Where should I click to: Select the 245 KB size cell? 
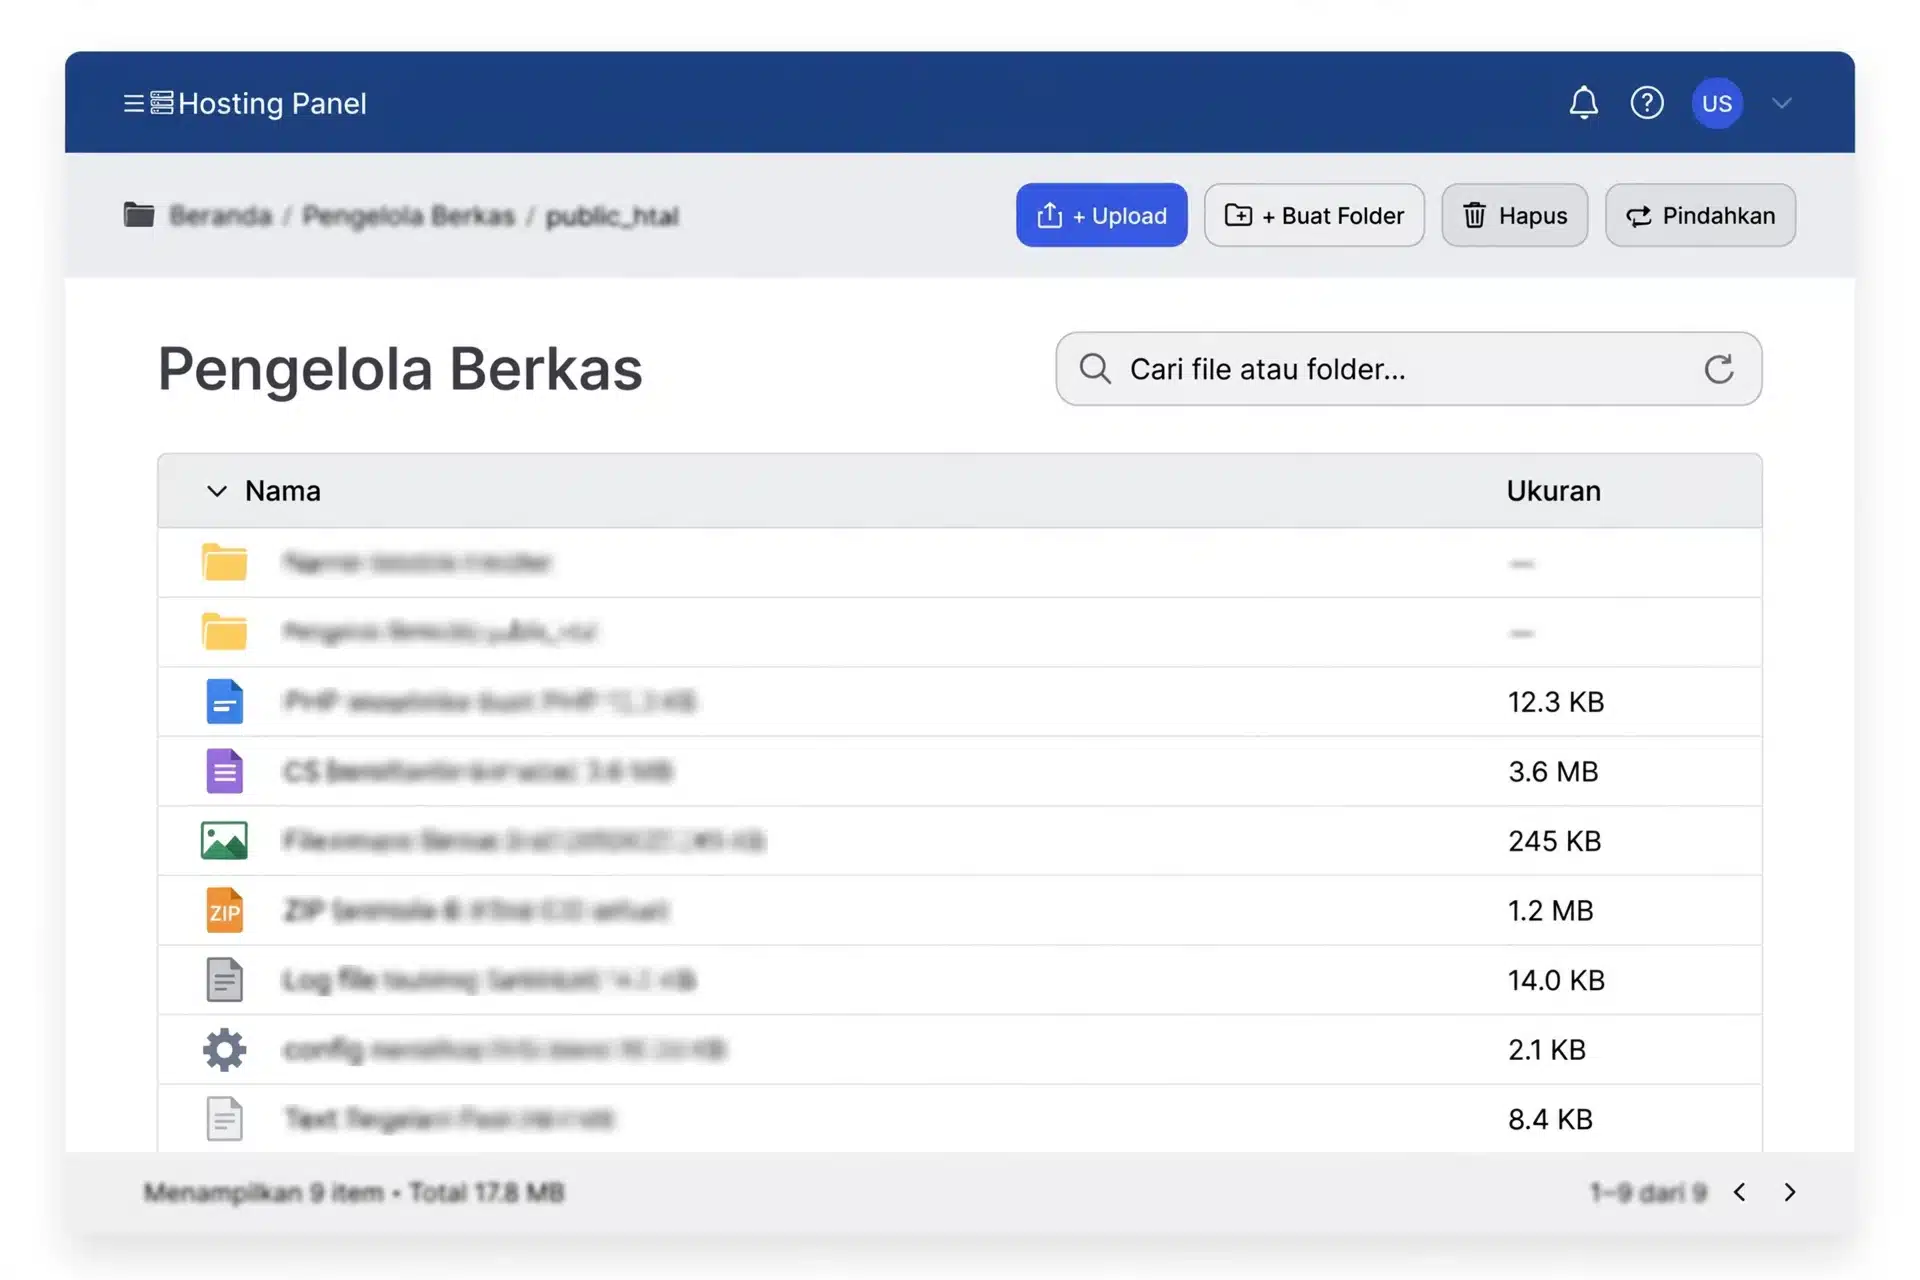1555,841
